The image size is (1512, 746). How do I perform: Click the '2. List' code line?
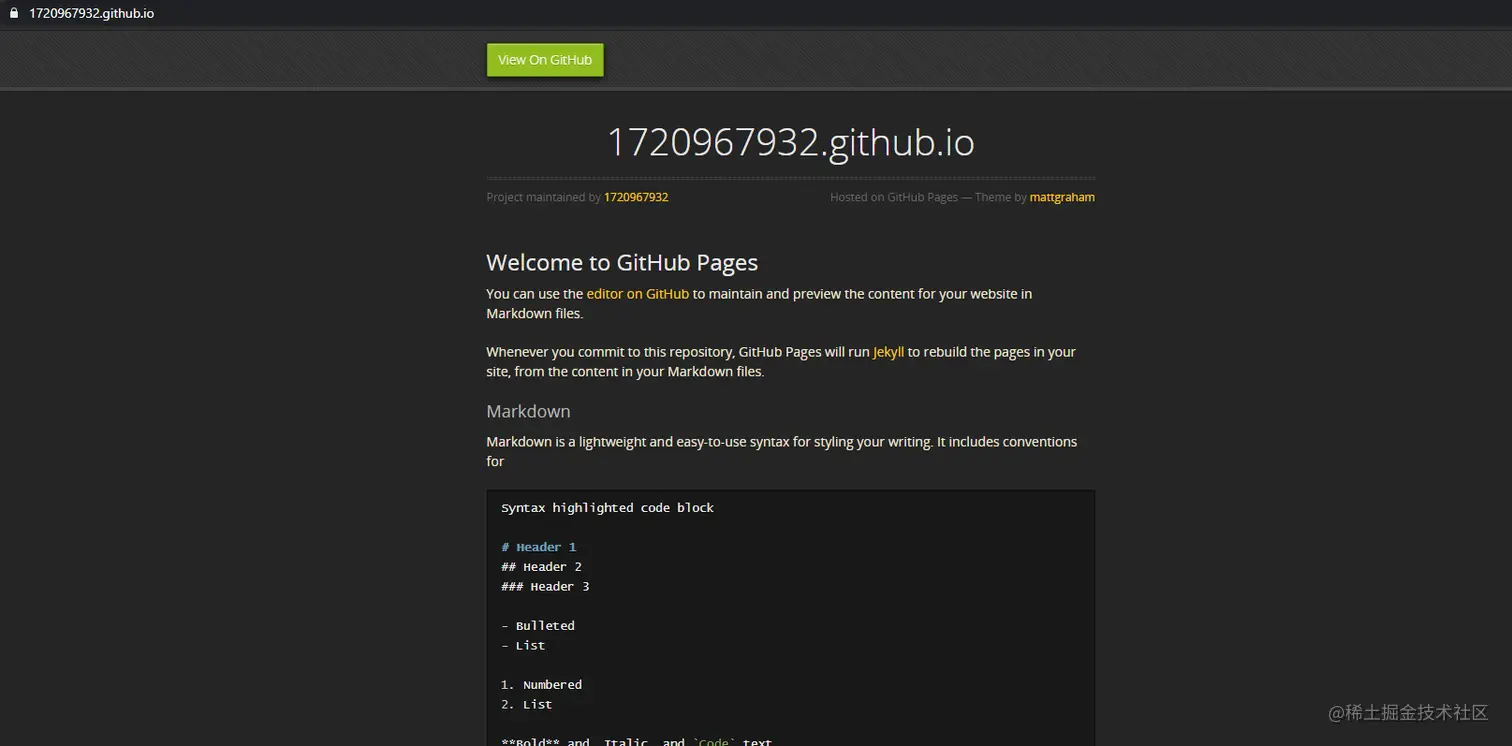(527, 705)
